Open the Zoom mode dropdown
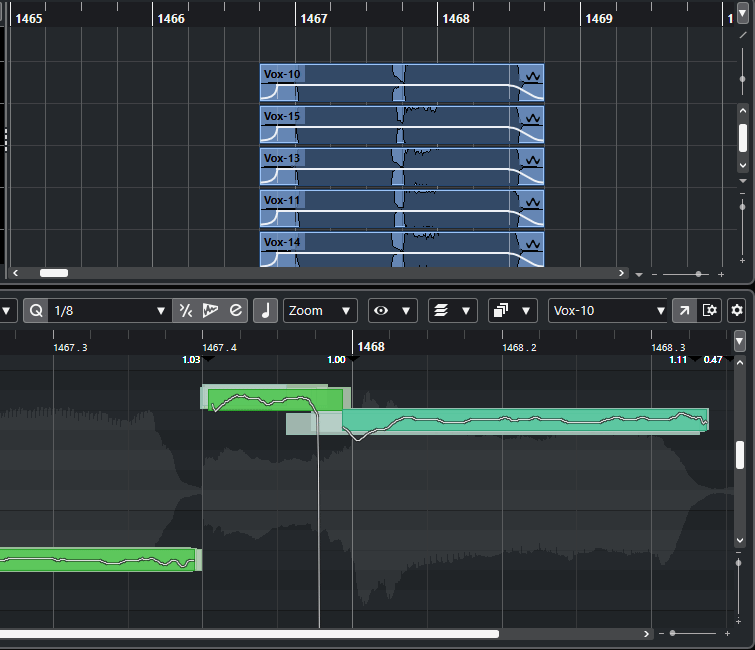Screen dimensions: 755x650 [x=320, y=311]
